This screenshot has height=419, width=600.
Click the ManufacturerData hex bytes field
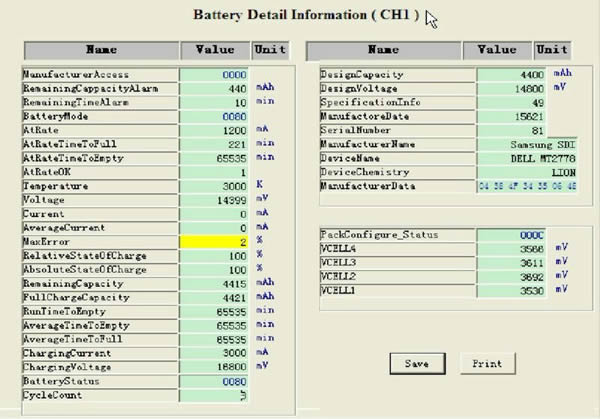[527, 186]
